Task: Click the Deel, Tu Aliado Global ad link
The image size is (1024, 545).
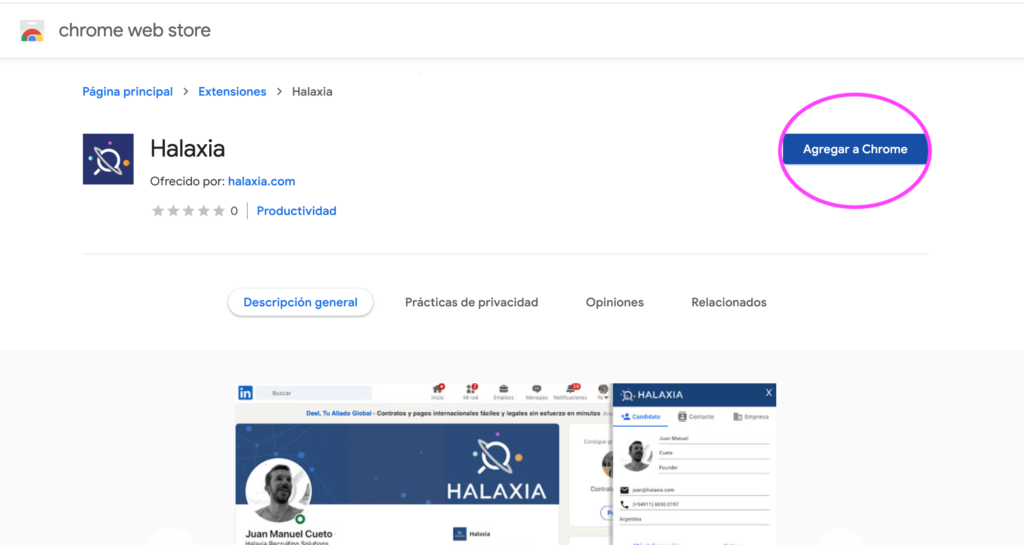Action: coord(338,413)
